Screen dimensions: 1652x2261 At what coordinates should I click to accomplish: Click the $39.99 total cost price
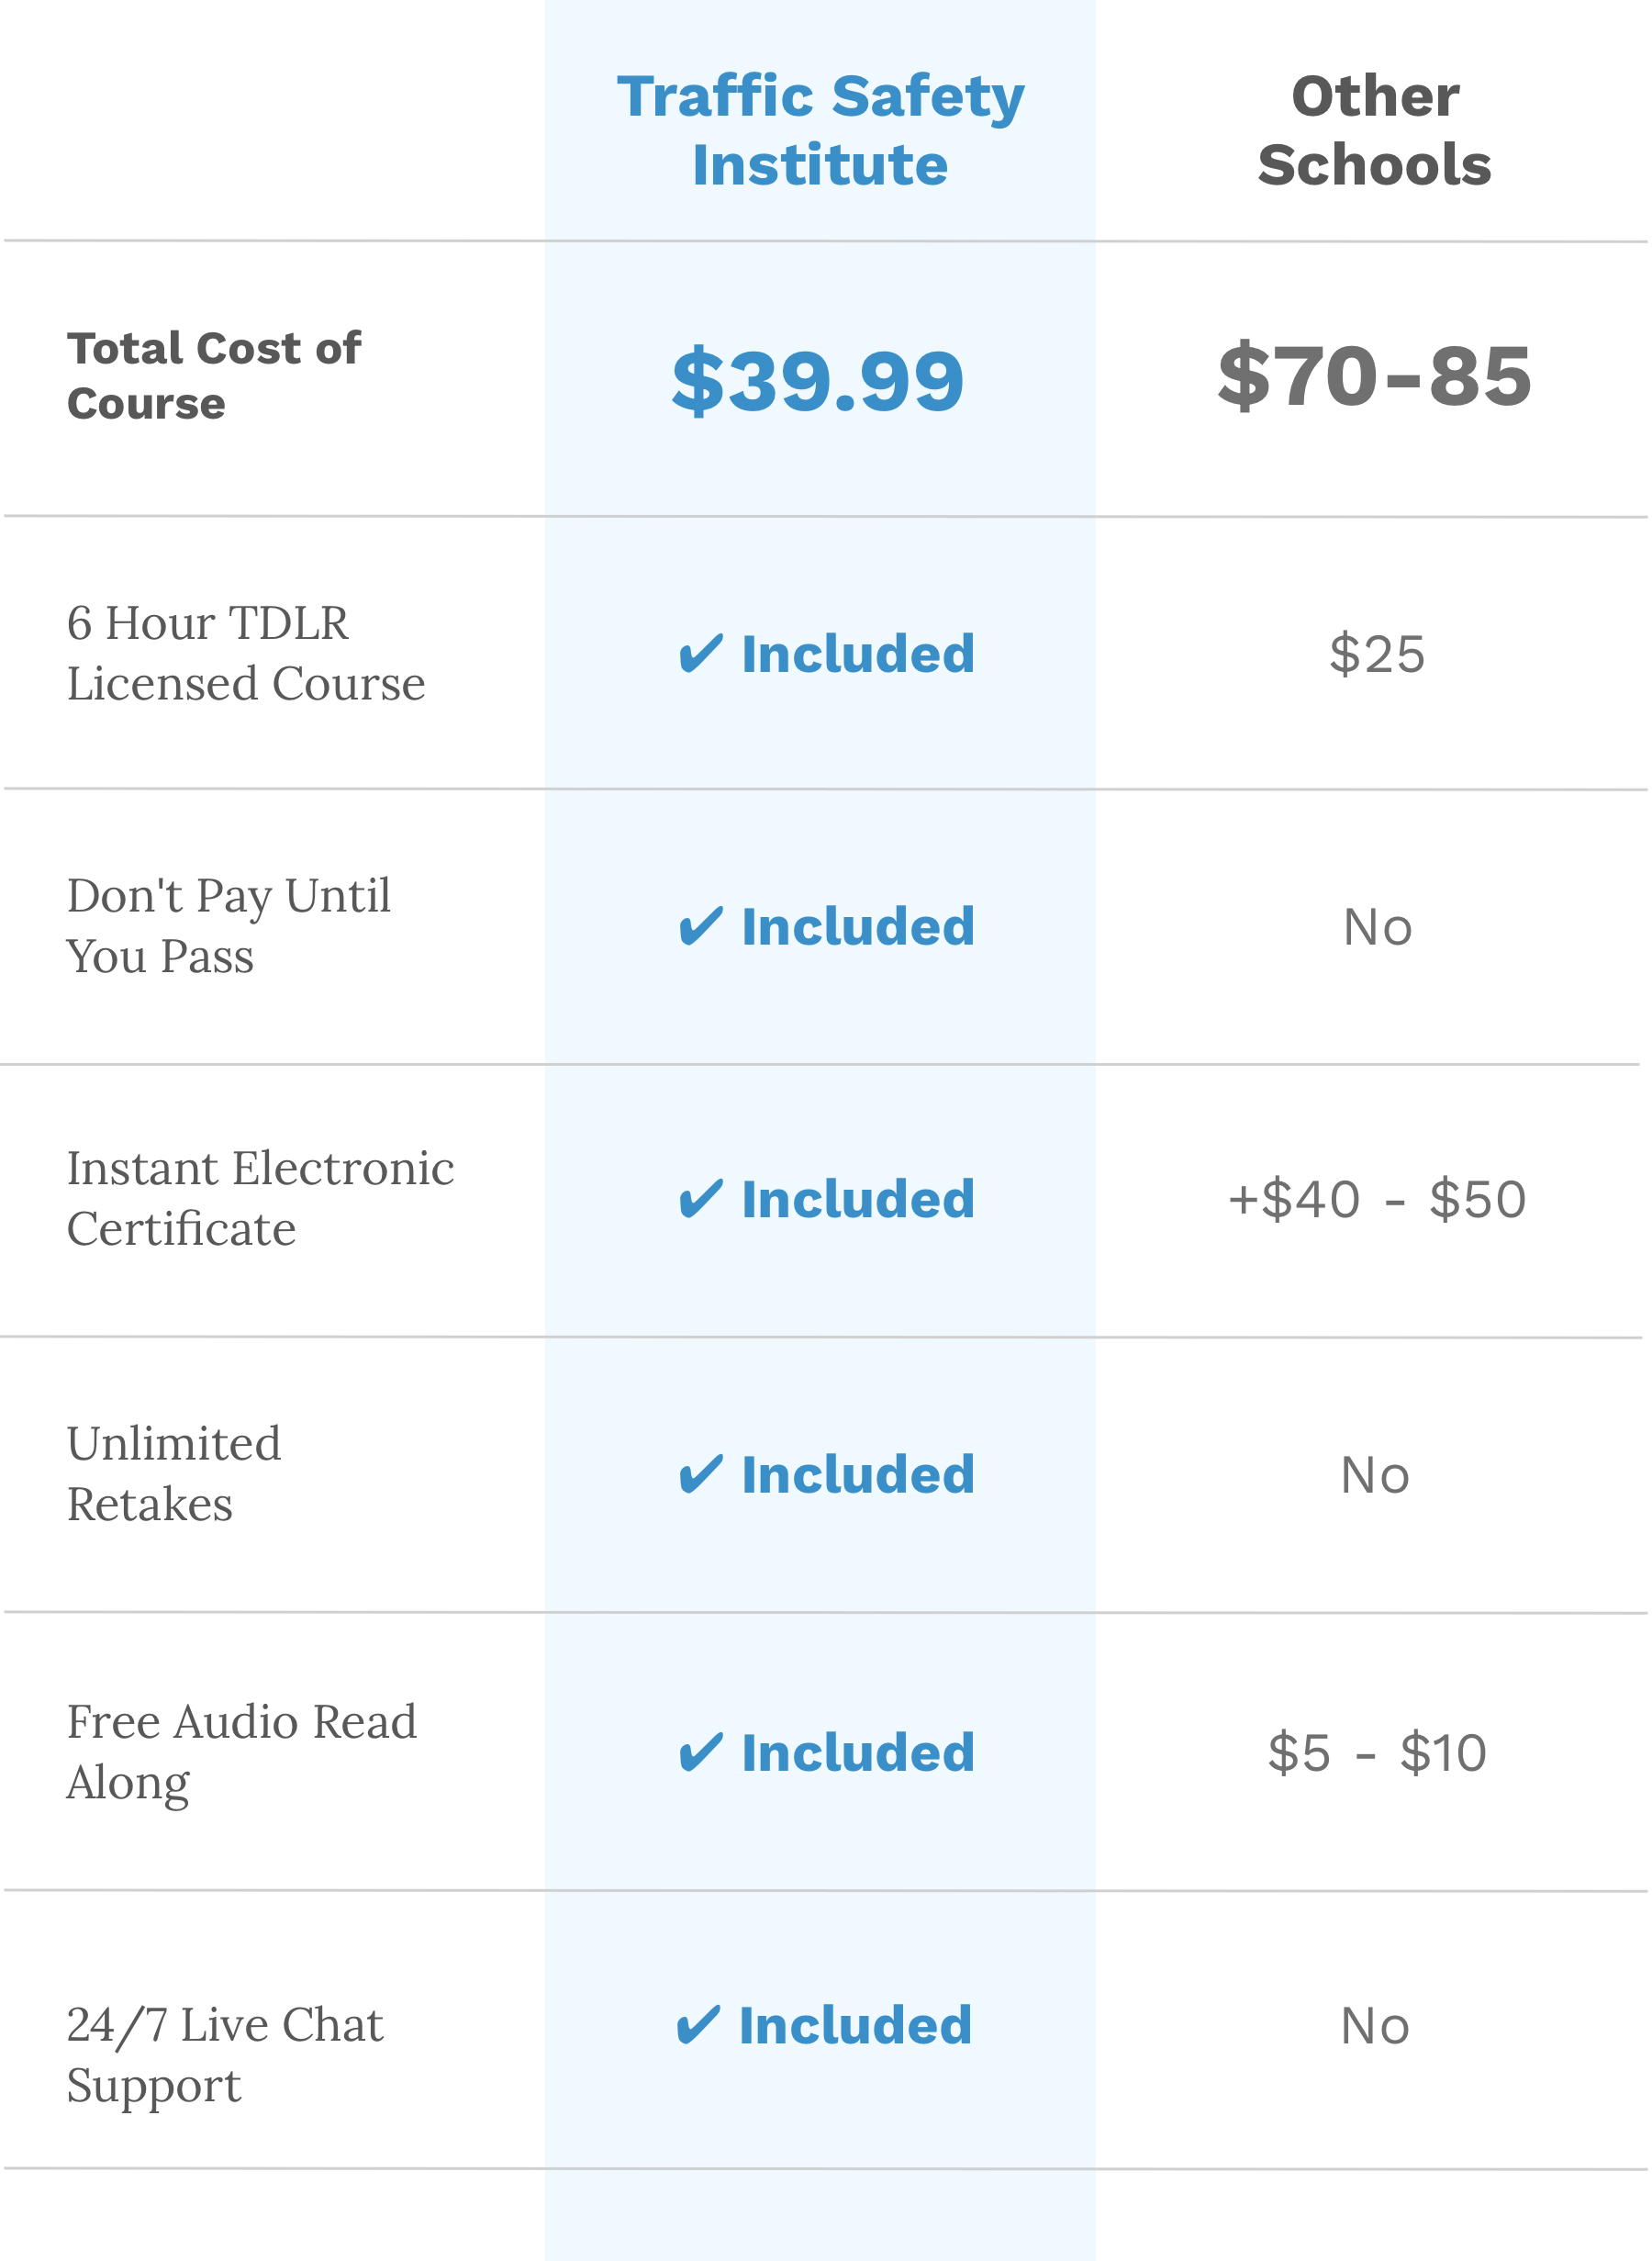coord(818,381)
